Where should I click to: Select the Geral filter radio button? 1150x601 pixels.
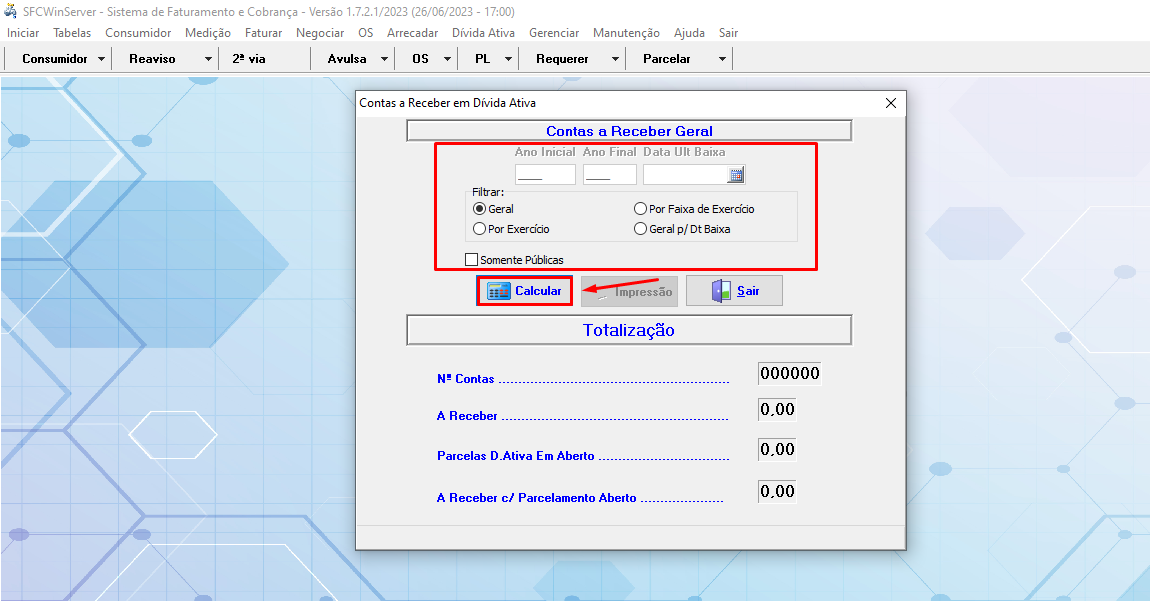(x=480, y=209)
